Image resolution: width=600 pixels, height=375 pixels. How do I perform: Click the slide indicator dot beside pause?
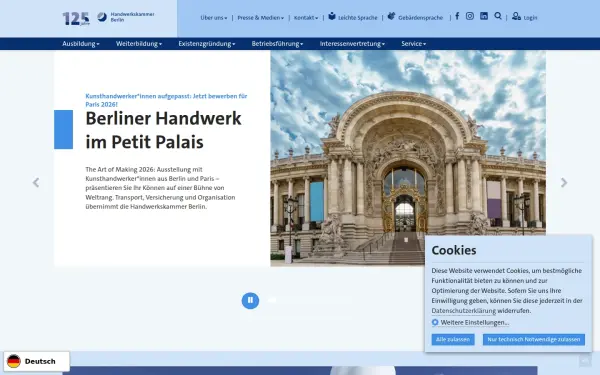pos(272,300)
